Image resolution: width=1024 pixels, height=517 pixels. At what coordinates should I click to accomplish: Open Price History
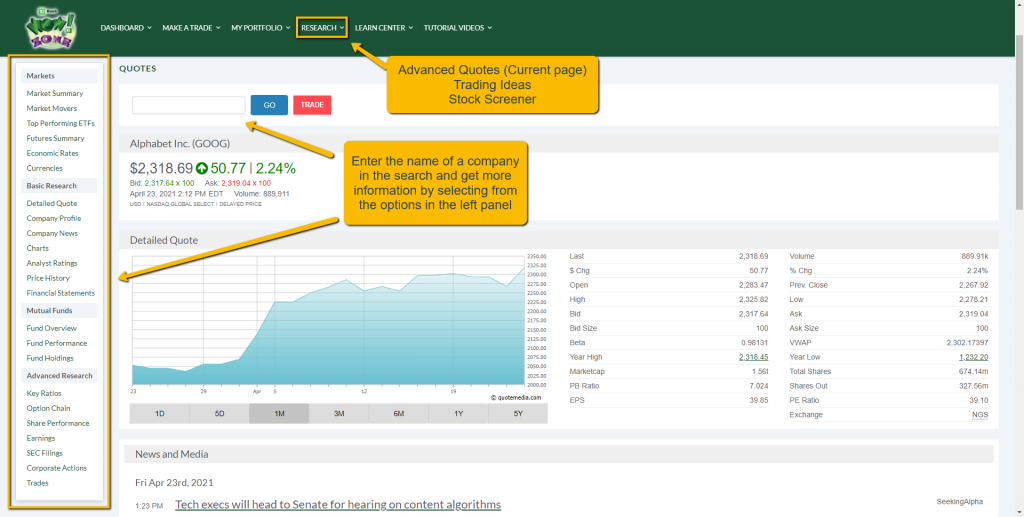click(48, 279)
